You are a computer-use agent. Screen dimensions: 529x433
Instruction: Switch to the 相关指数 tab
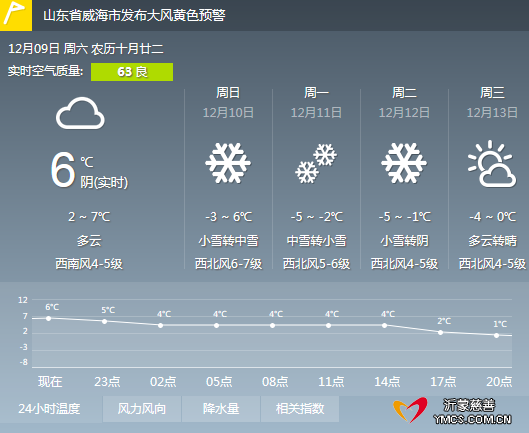pos(300,409)
